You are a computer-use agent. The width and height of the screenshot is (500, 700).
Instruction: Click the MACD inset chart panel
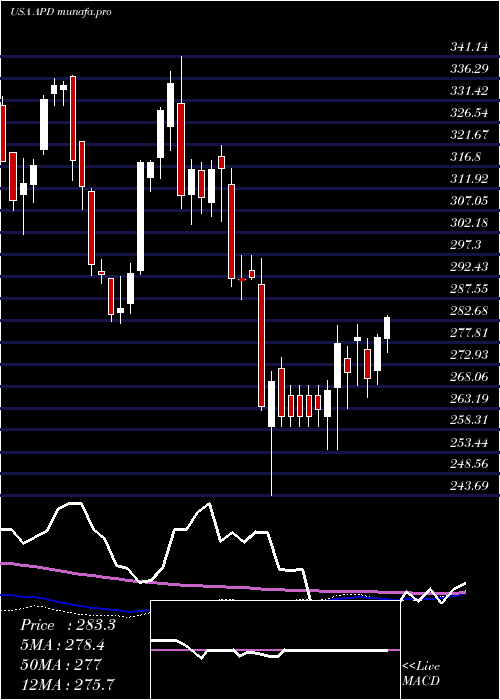tap(275, 650)
